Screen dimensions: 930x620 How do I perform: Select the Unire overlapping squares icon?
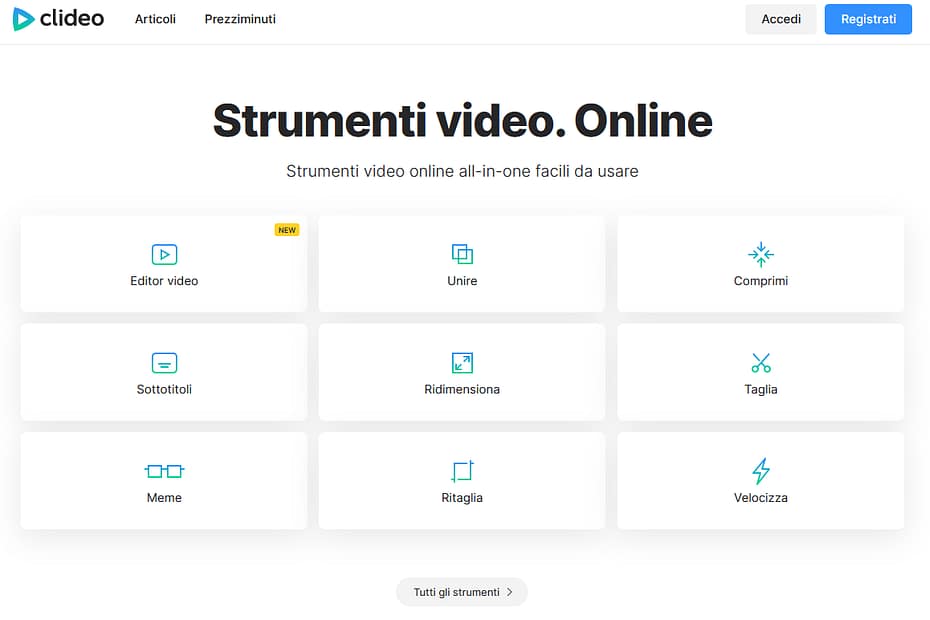(462, 254)
